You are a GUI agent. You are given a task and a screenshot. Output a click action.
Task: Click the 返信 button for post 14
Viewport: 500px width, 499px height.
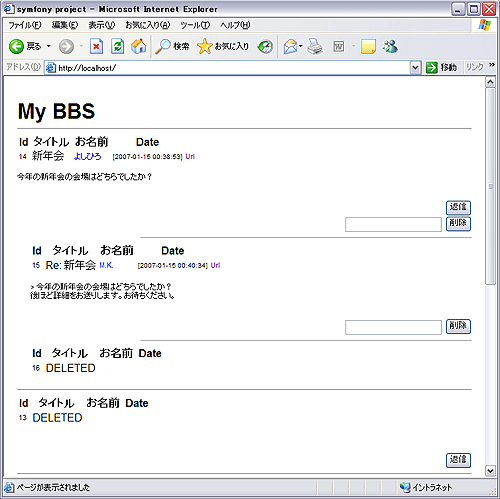pos(458,207)
